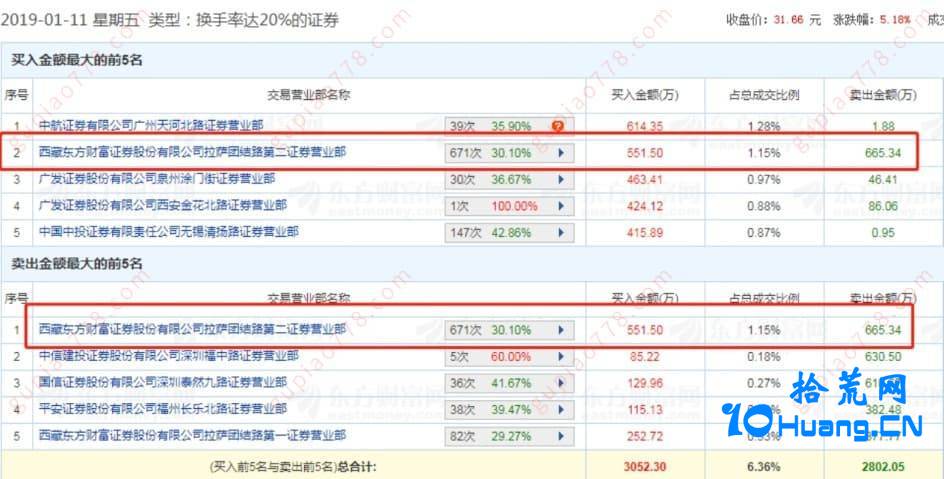Expand arrow next to 671次 30.10% in buy list
The width and height of the screenshot is (944, 479).
tap(561, 153)
